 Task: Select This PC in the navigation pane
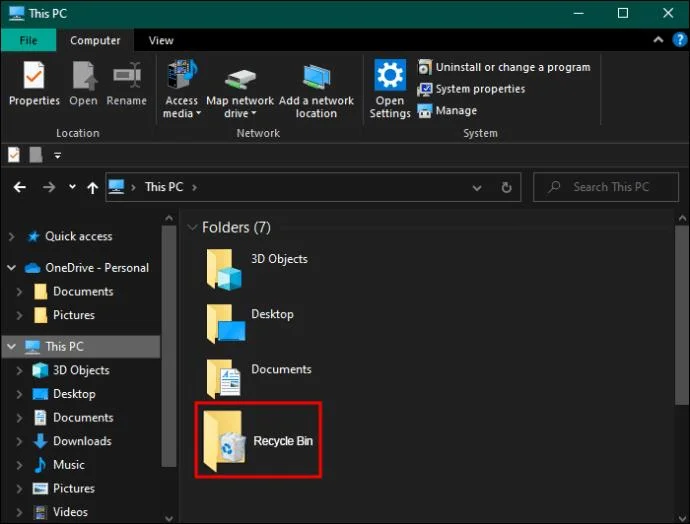coord(64,347)
